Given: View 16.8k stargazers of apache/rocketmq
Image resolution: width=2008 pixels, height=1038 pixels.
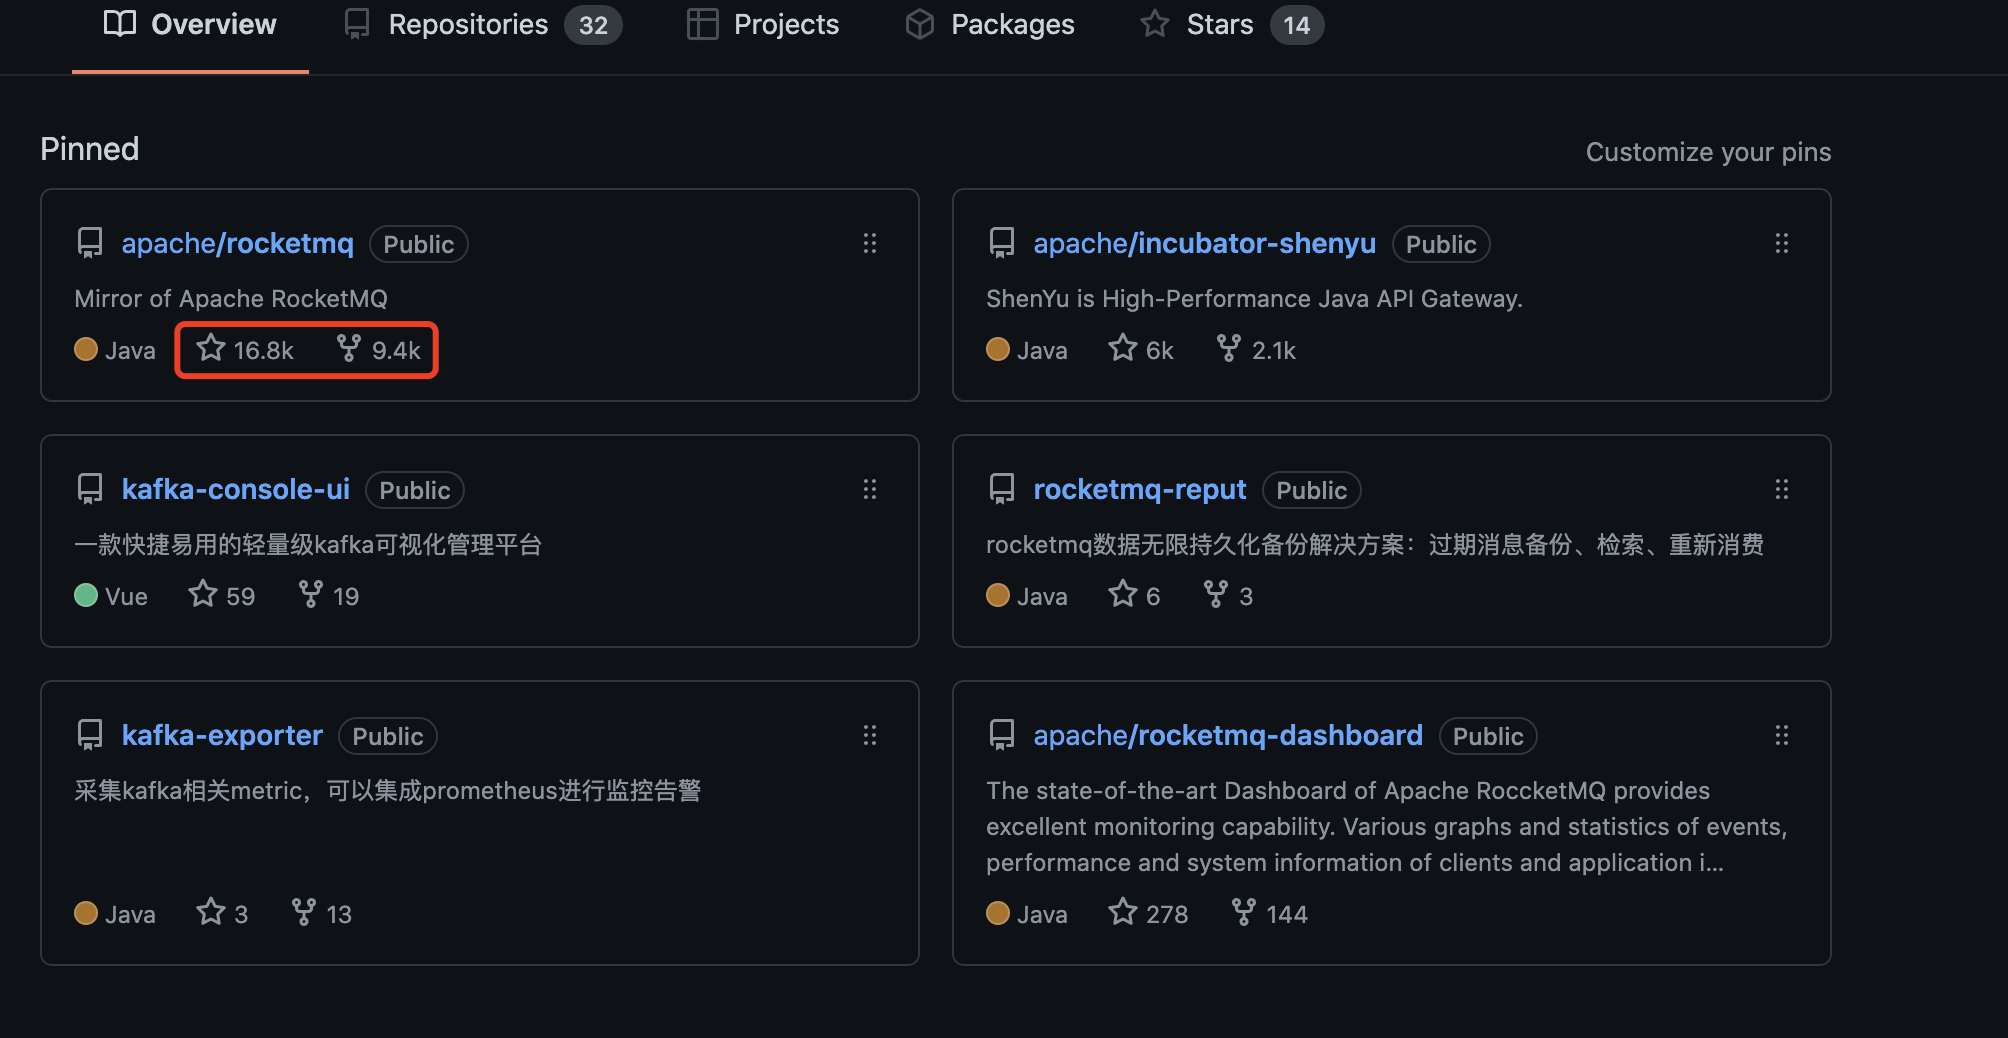Looking at the screenshot, I should point(245,349).
